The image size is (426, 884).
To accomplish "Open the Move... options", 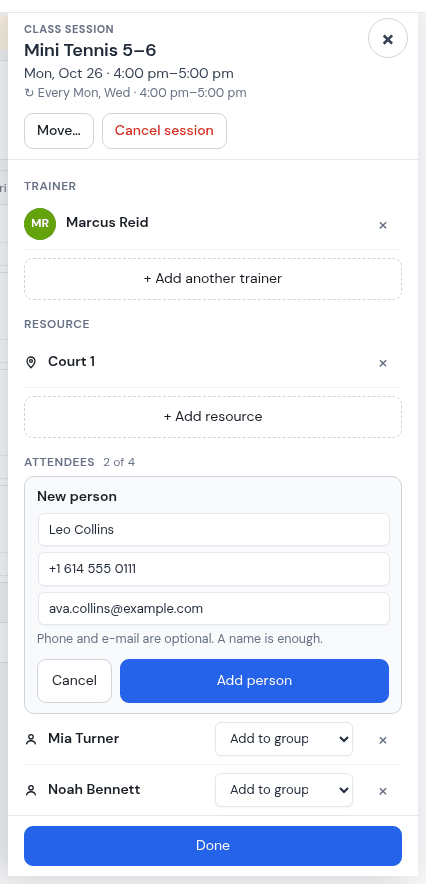I will (59, 131).
